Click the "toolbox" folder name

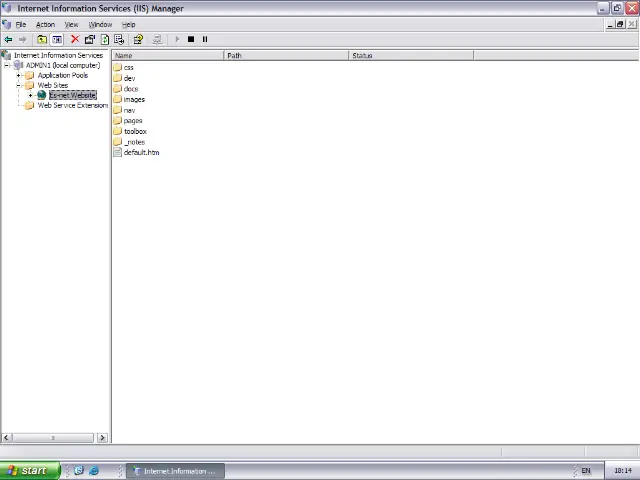coord(136,131)
